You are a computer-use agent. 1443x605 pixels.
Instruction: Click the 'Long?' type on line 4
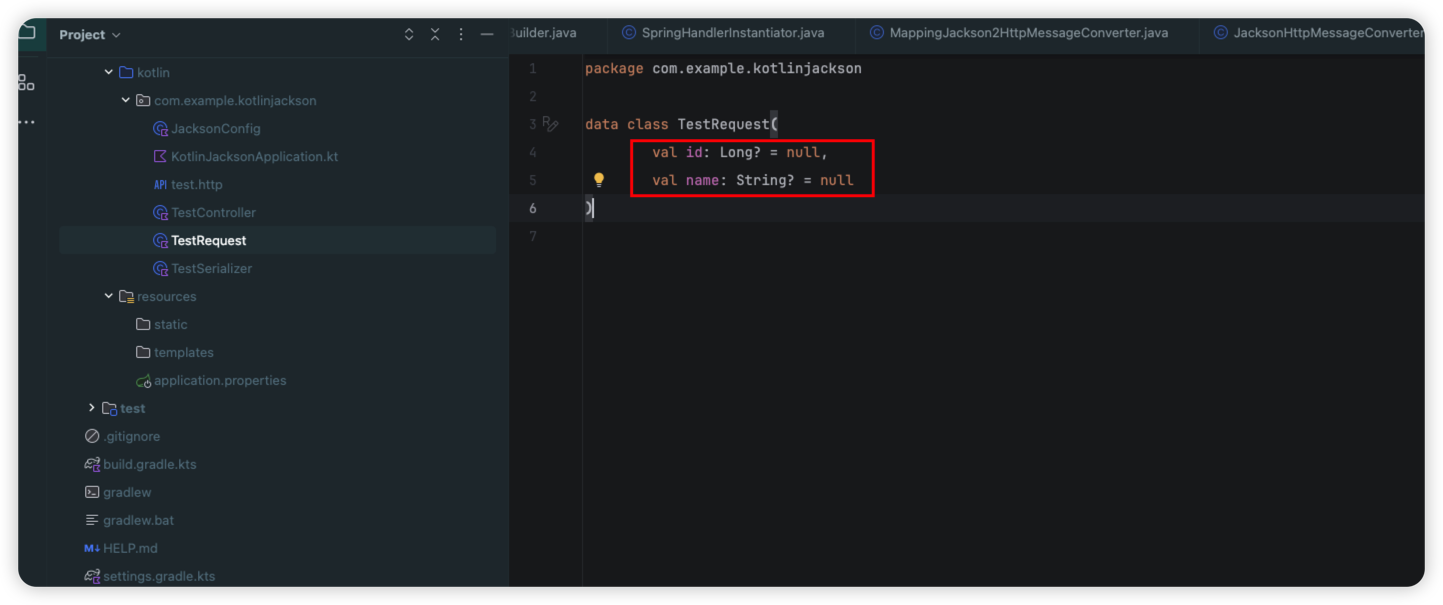pos(741,153)
